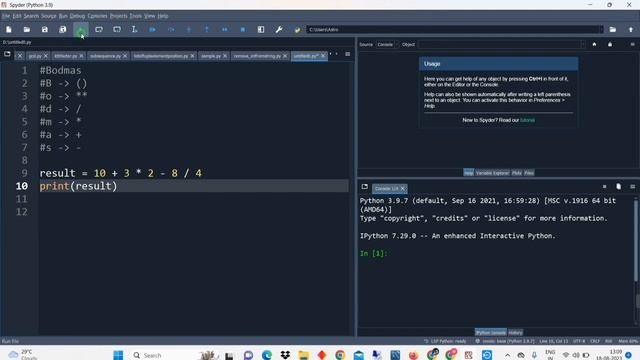Switch to the Plots tab
640x360 pixels.
pyautogui.click(x=517, y=173)
